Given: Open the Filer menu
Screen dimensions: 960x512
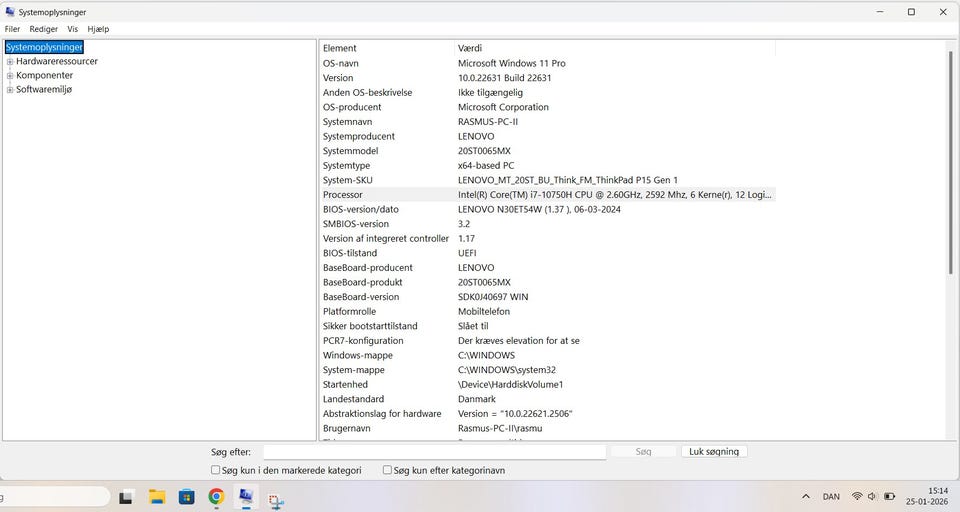Looking at the screenshot, I should pyautogui.click(x=12, y=29).
